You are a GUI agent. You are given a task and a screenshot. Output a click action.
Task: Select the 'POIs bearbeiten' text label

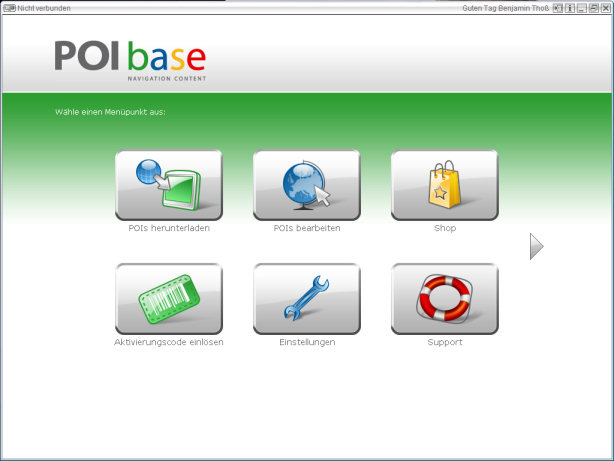point(306,228)
